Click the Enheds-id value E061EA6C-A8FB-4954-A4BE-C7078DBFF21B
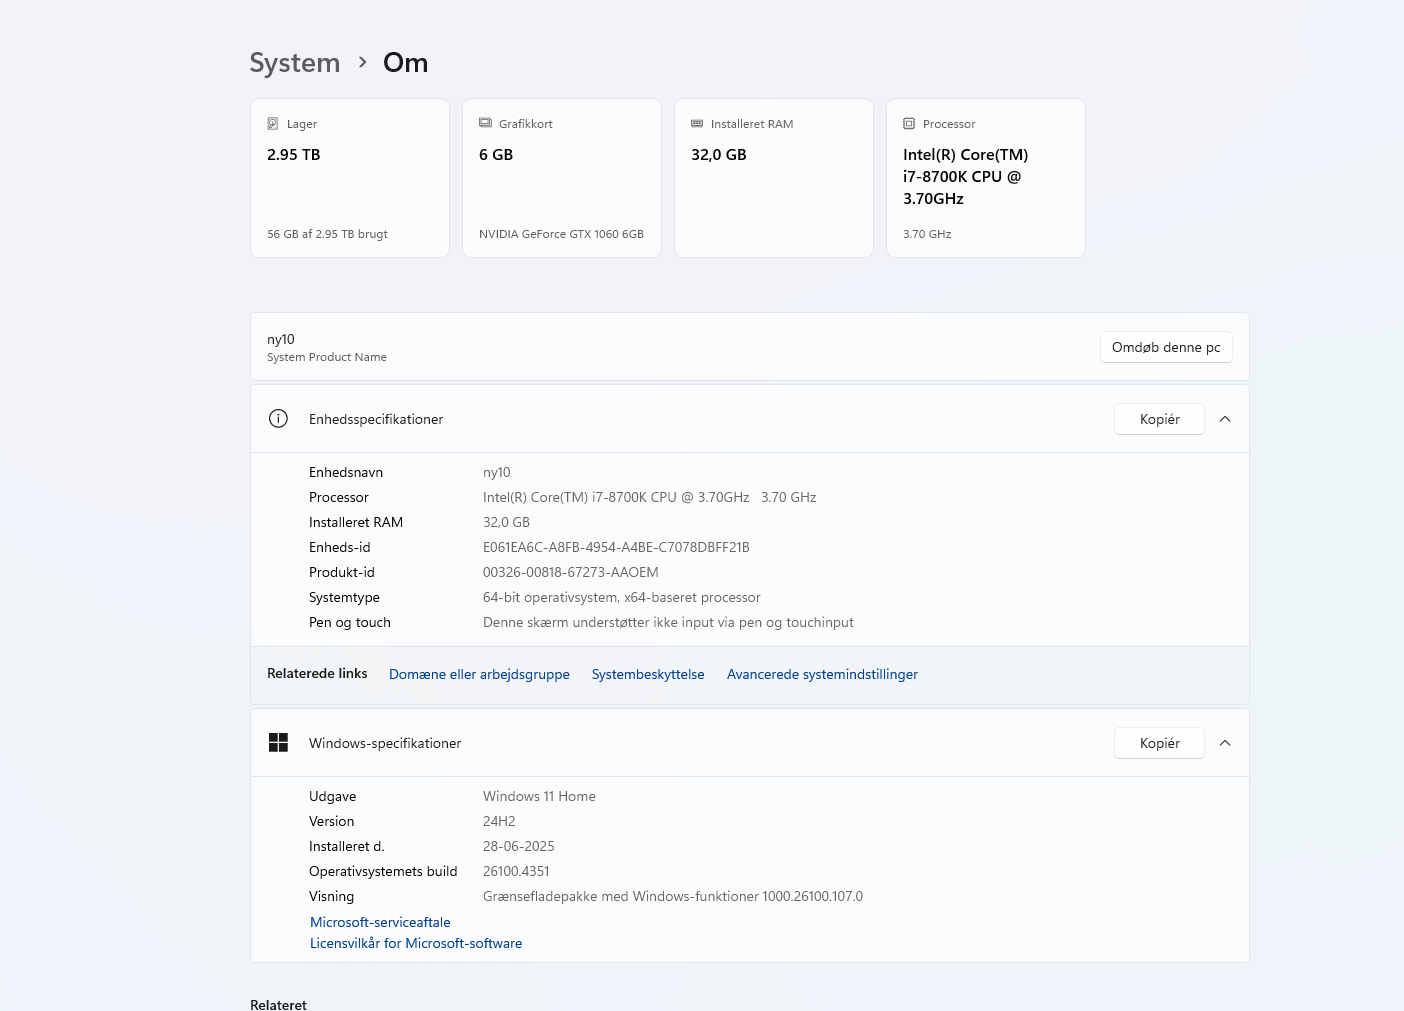1404x1011 pixels. point(616,547)
